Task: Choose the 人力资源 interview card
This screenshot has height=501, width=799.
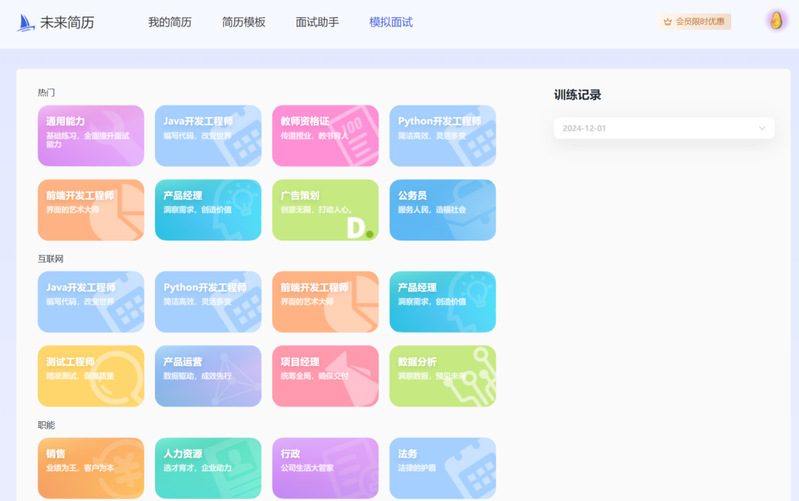Action: (208, 467)
